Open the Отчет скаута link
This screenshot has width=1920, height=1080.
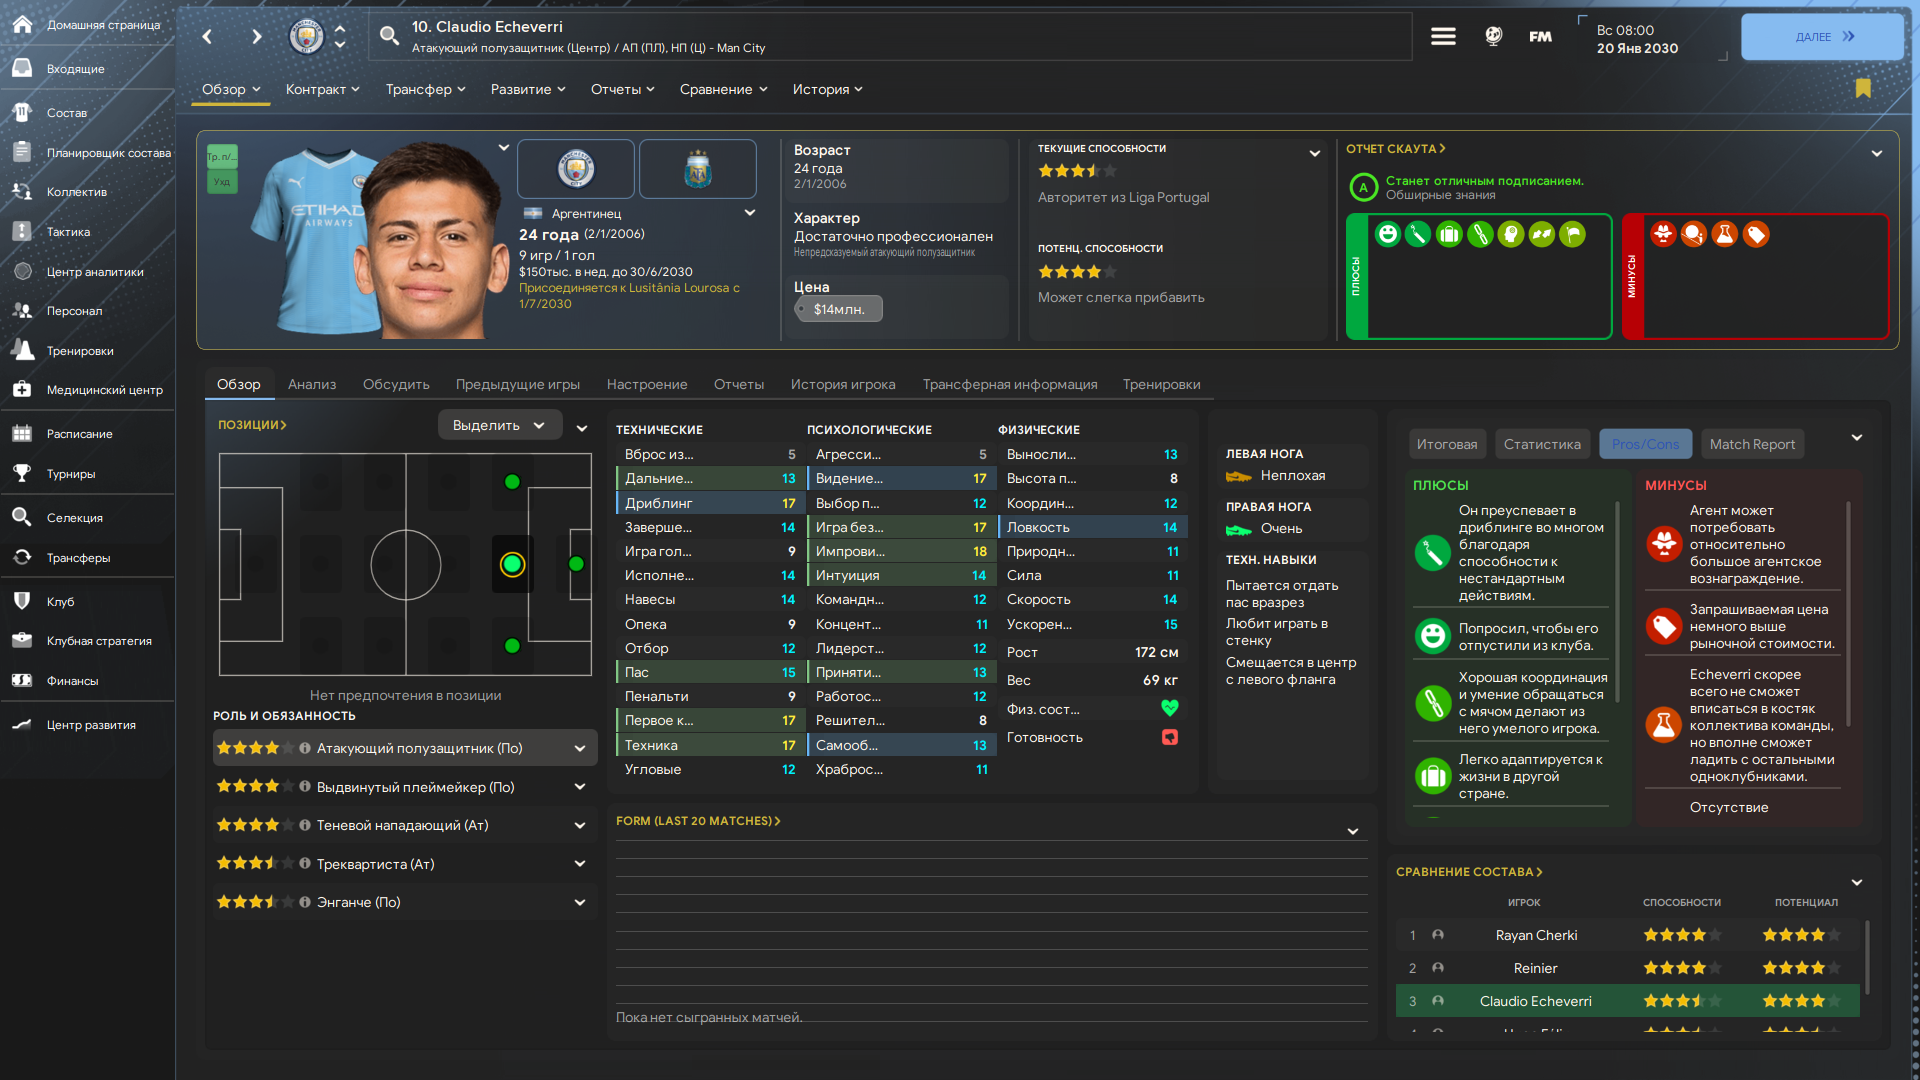1395,149
